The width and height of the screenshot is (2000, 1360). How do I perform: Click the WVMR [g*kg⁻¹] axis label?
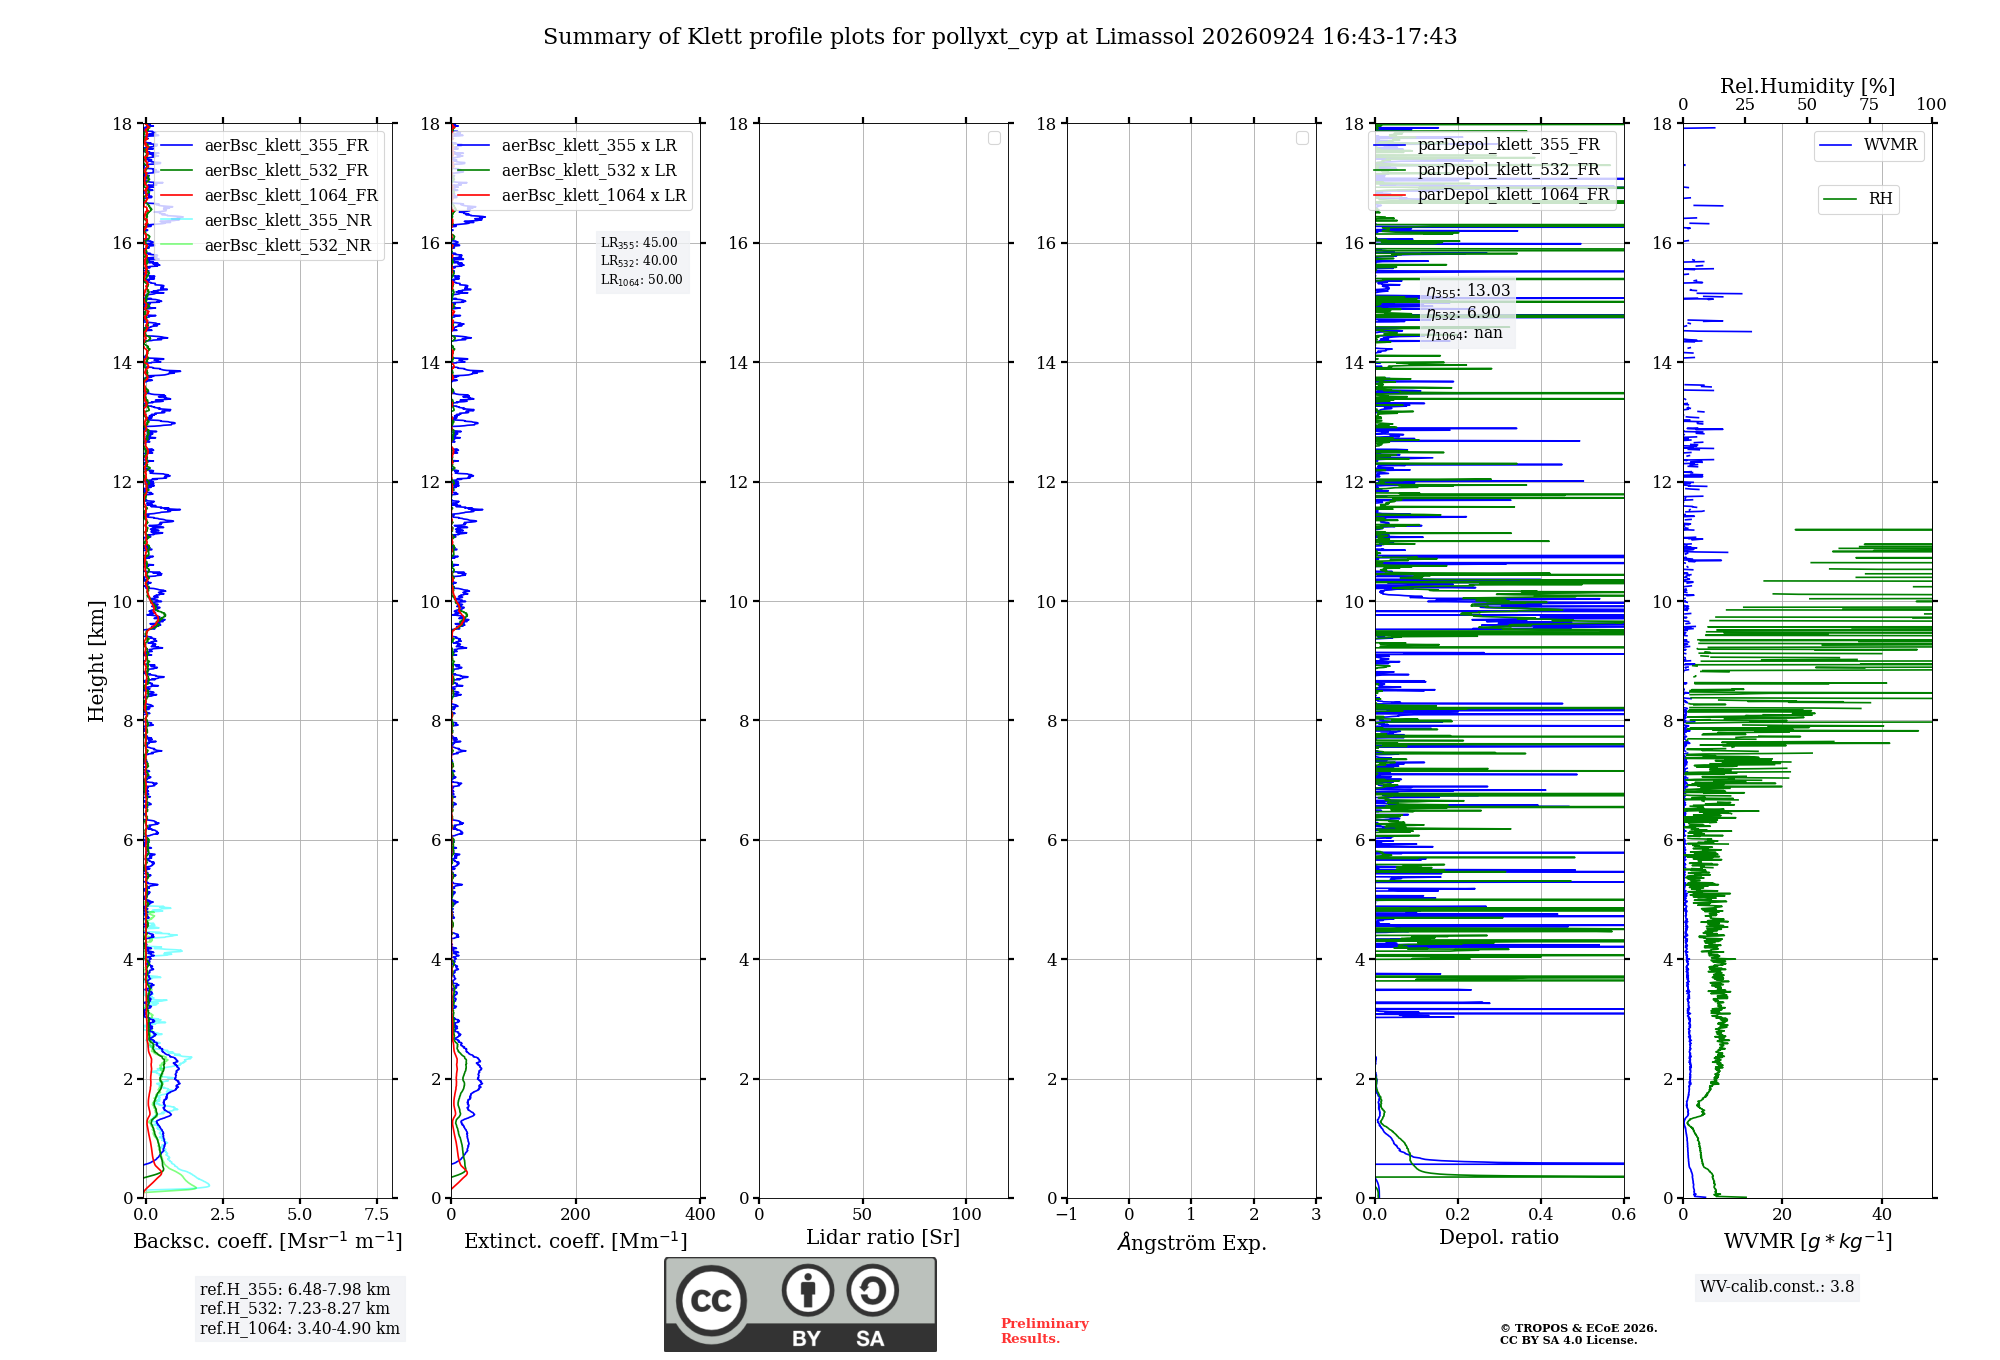click(1808, 1241)
